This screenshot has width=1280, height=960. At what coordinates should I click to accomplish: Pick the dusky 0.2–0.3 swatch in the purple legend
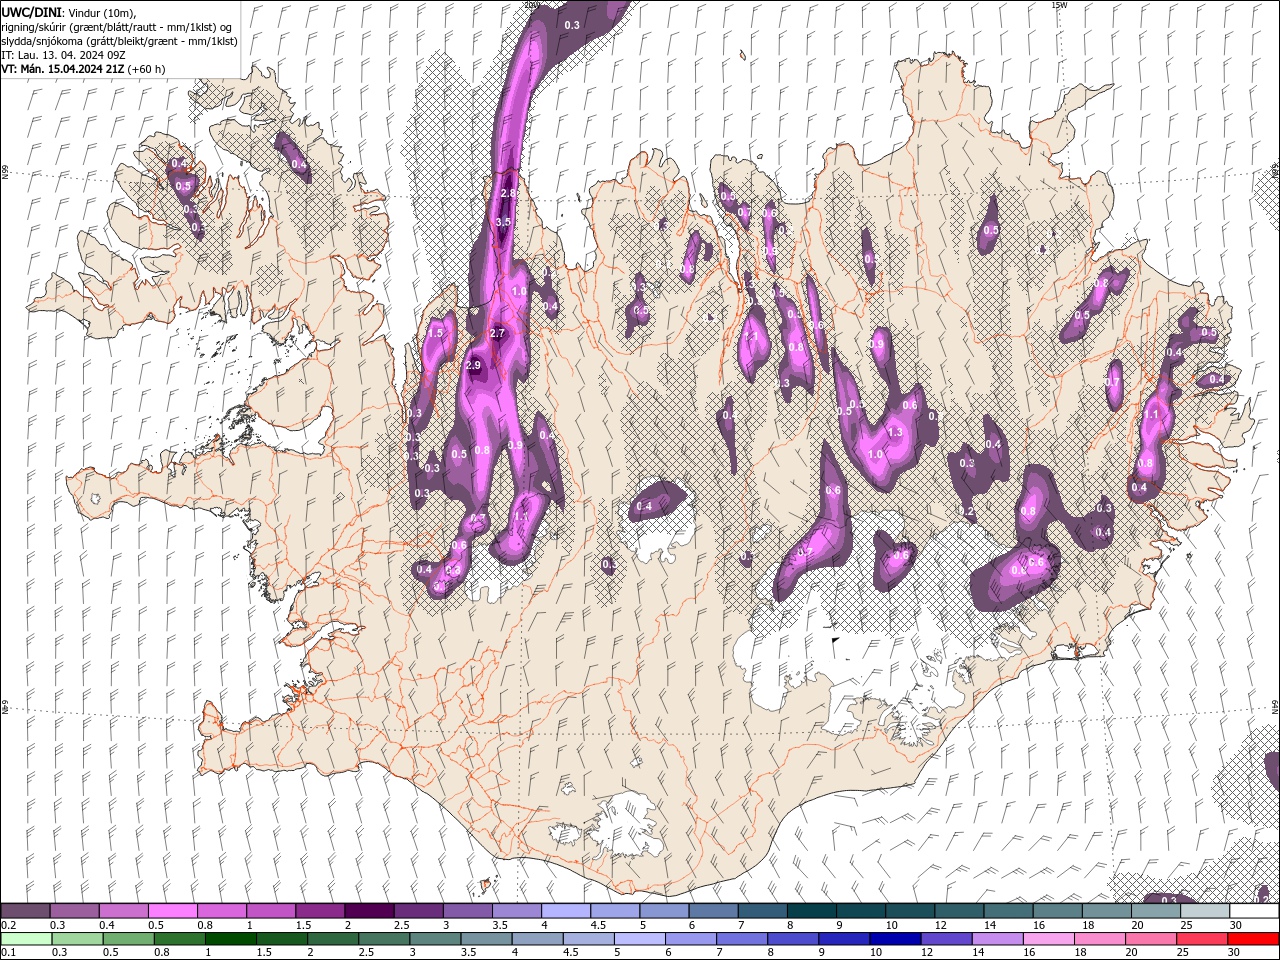point(25,911)
